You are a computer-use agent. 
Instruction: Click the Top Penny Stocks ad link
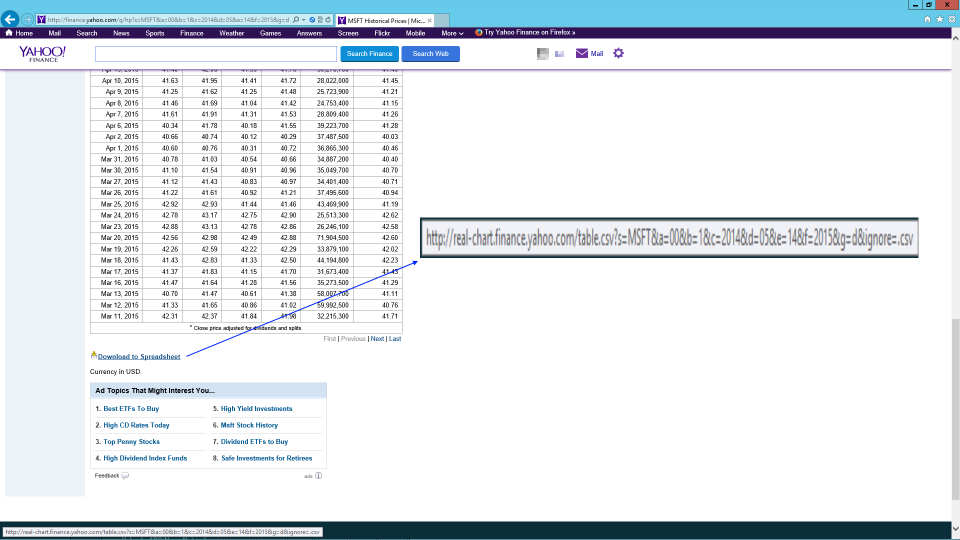[x=131, y=441]
